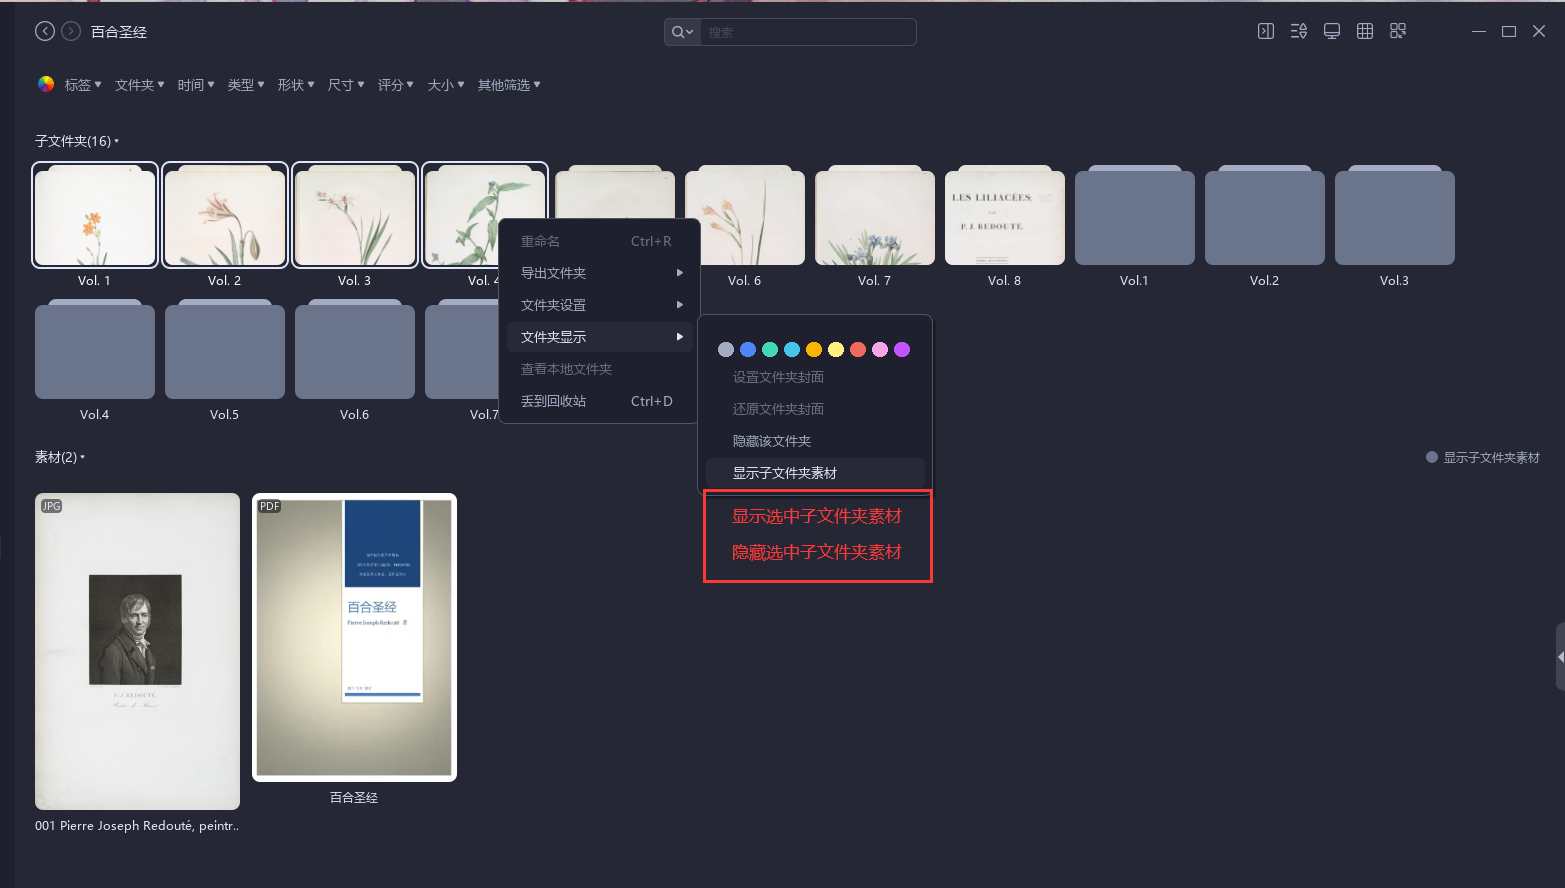Open the 导出文件夹 submenu

598,273
